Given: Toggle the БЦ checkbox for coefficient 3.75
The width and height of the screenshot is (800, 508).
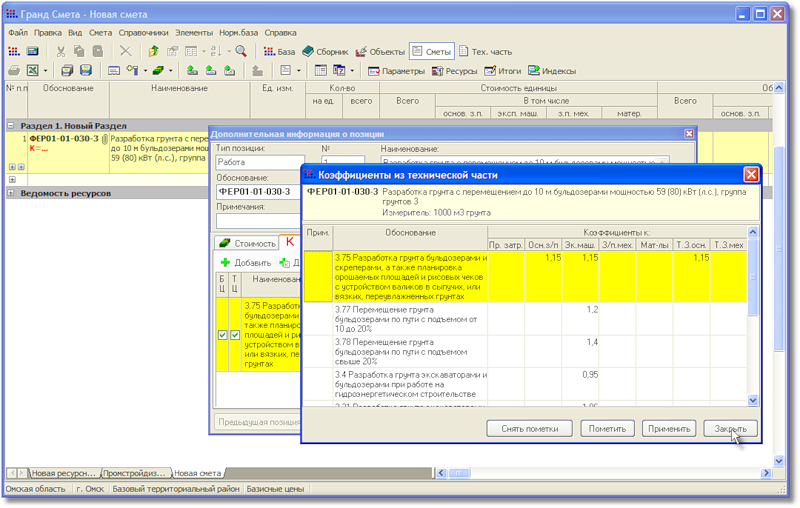Looking at the screenshot, I should point(222,335).
